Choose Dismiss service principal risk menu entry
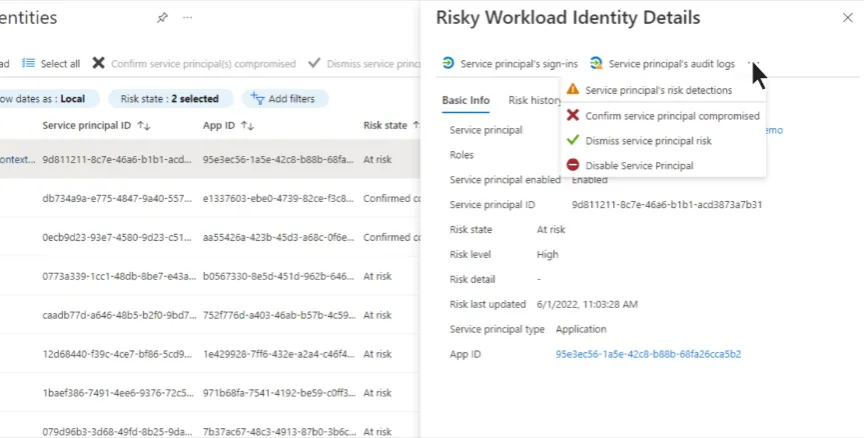 click(663, 140)
